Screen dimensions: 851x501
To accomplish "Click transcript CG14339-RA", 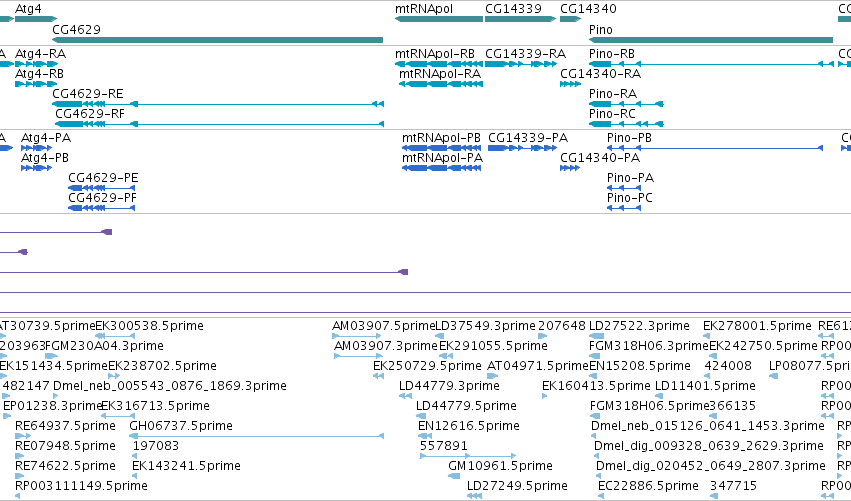I will click(525, 54).
